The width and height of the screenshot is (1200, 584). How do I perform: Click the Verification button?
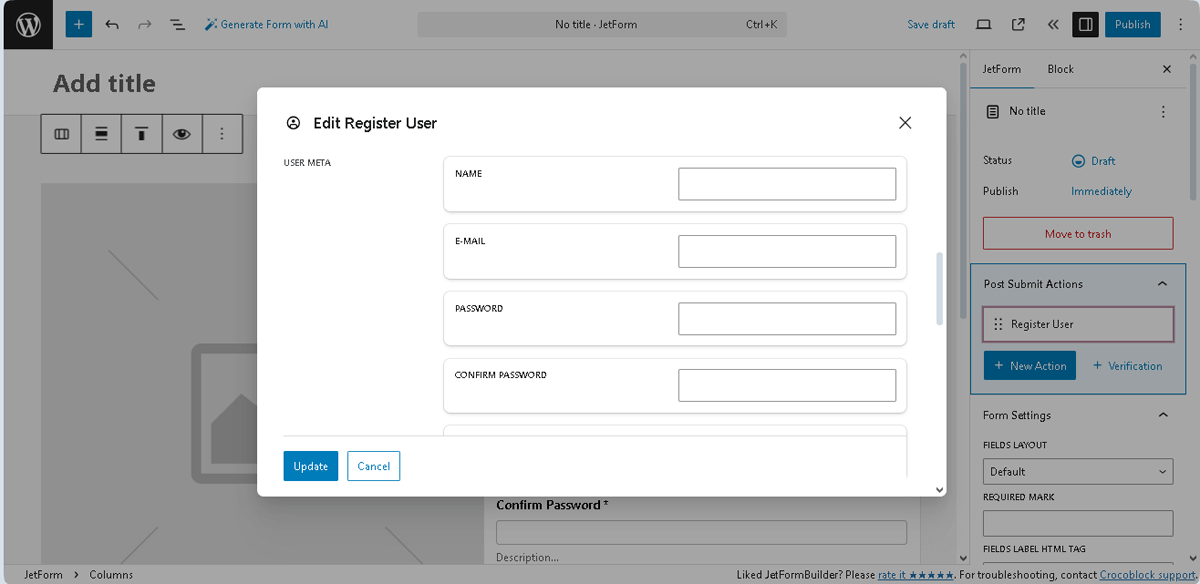tap(1127, 366)
